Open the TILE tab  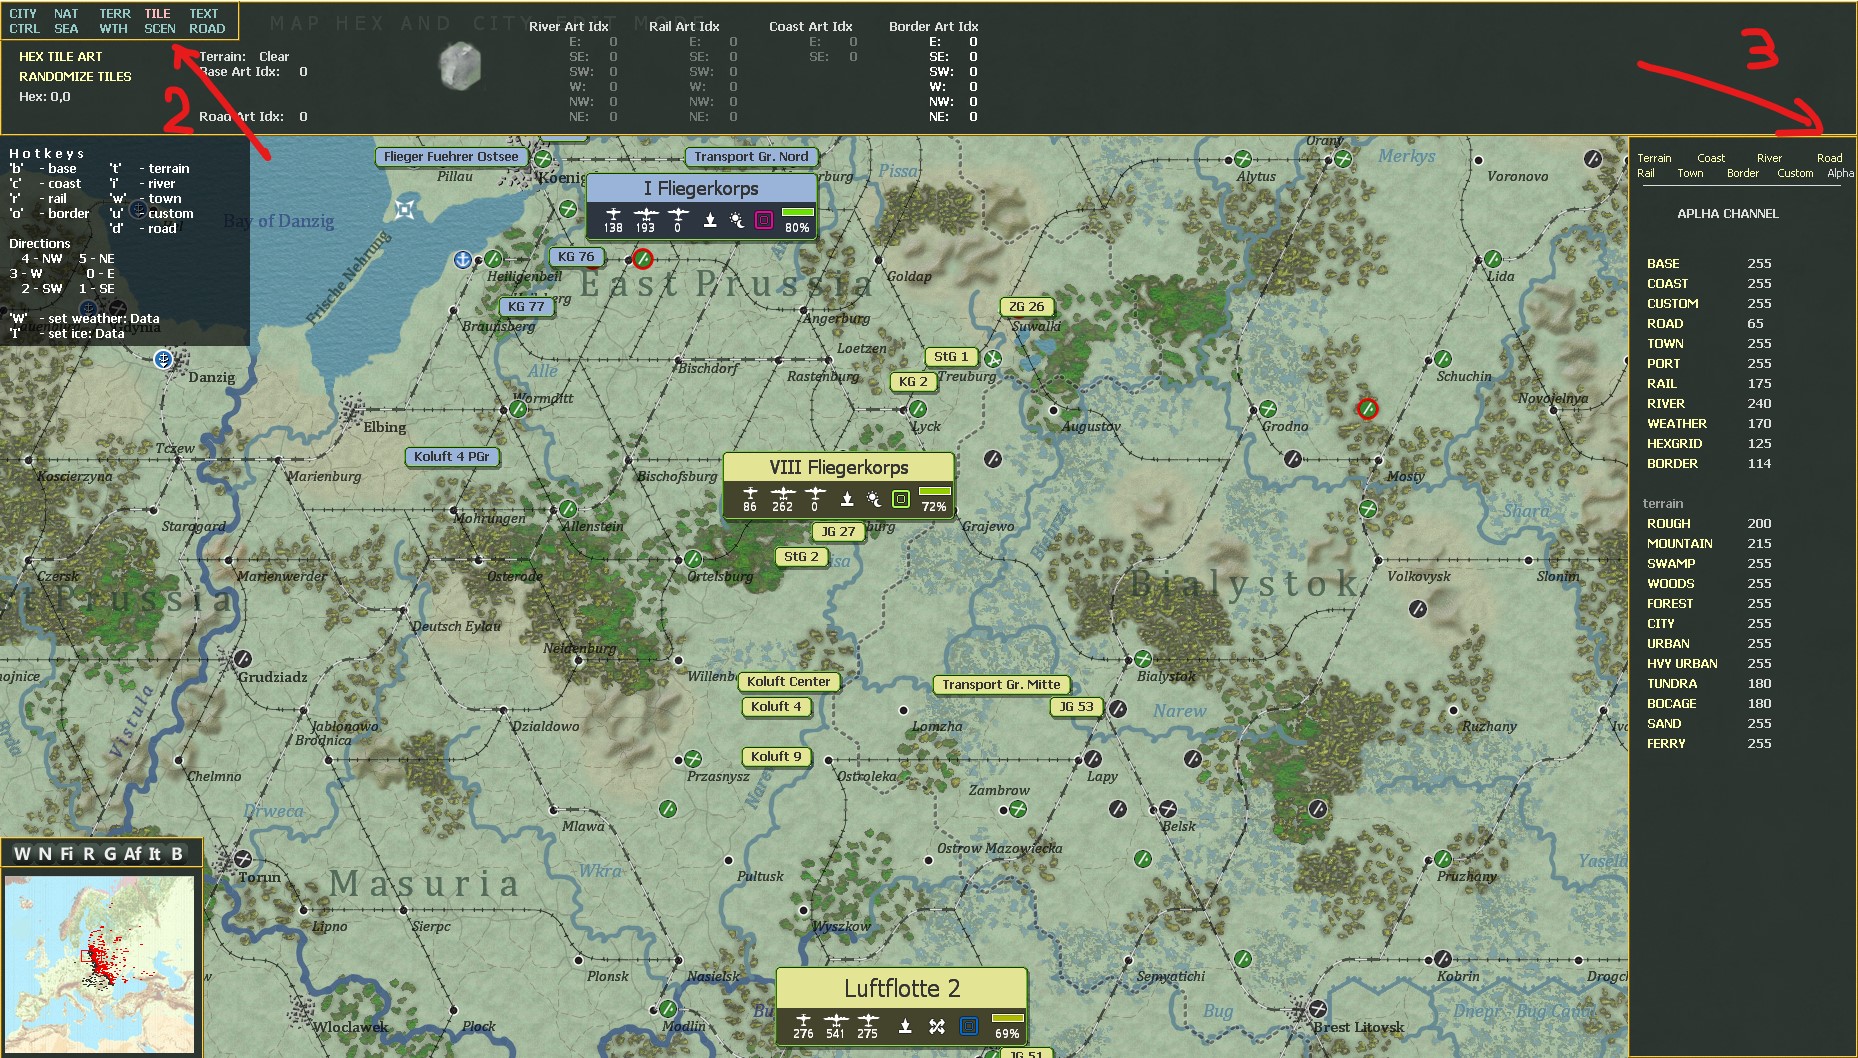[x=157, y=14]
